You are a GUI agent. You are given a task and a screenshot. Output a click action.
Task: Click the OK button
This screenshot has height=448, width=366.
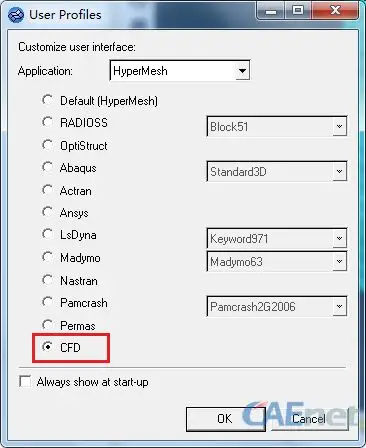pos(226,419)
